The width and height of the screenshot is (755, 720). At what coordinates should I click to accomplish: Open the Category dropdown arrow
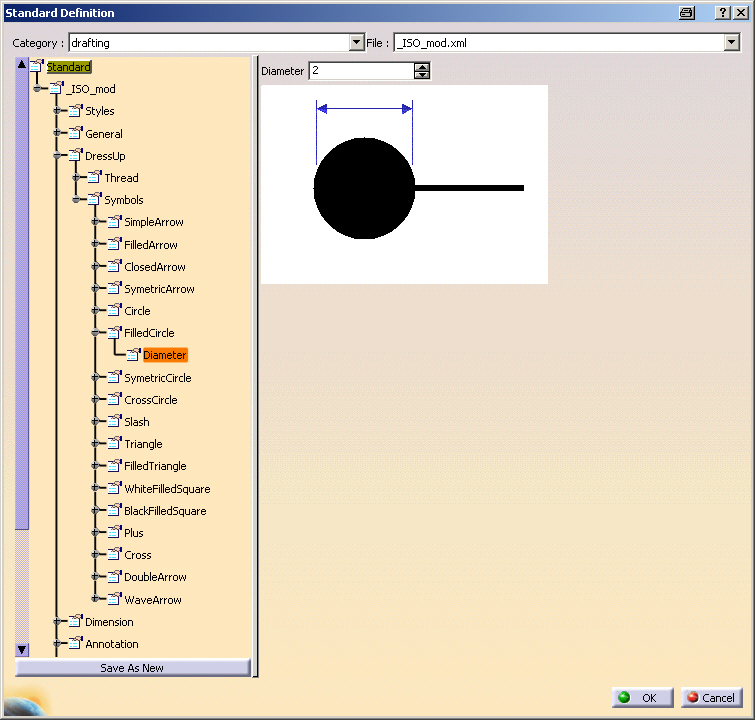pyautogui.click(x=356, y=43)
